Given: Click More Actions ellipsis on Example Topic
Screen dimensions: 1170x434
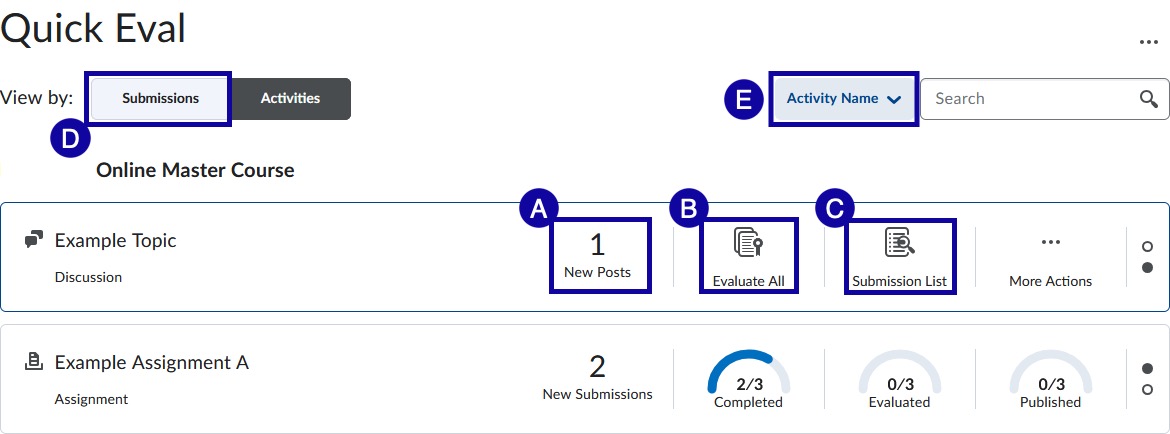Looking at the screenshot, I should (1050, 242).
